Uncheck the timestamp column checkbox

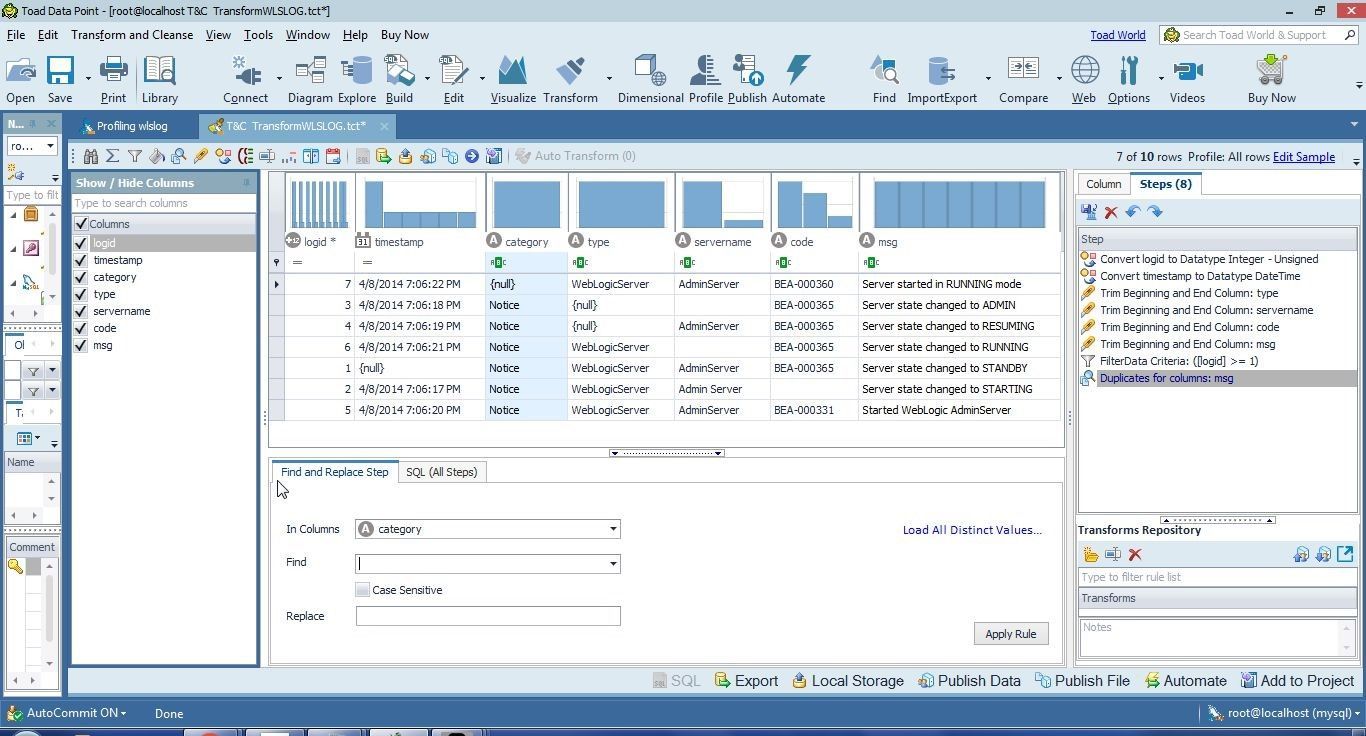(81, 260)
